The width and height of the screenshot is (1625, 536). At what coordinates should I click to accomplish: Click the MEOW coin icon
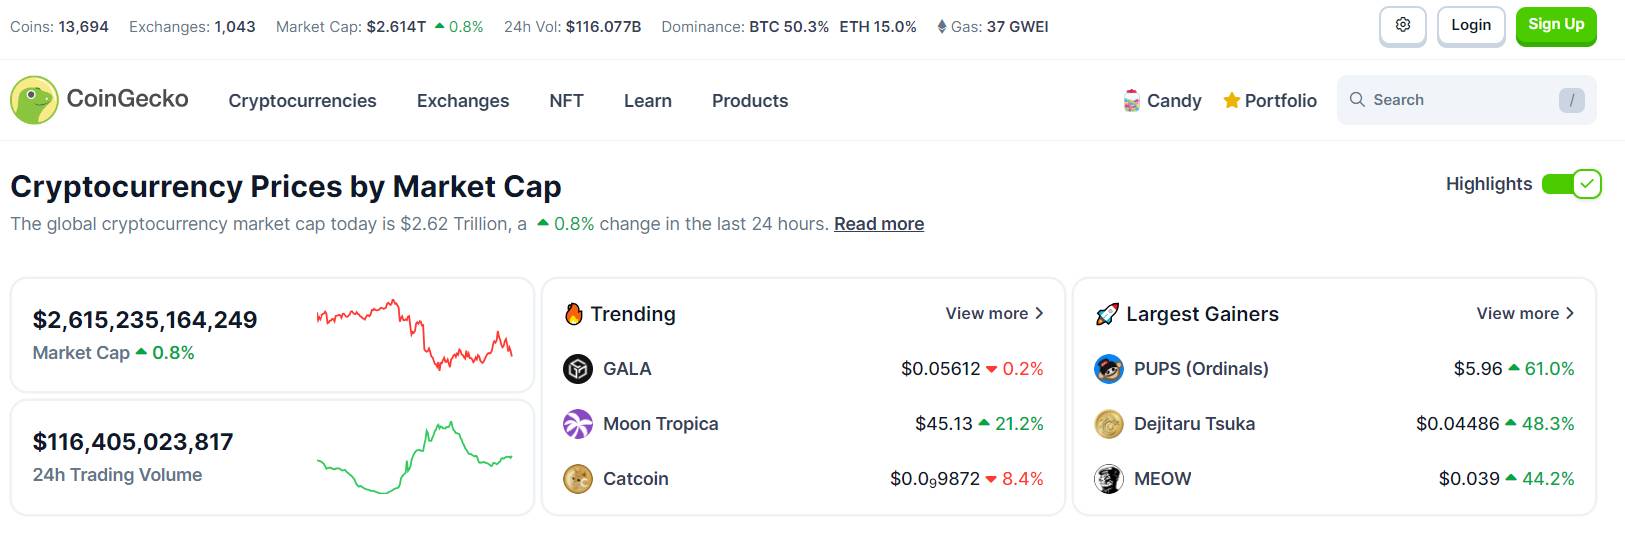tap(1109, 479)
